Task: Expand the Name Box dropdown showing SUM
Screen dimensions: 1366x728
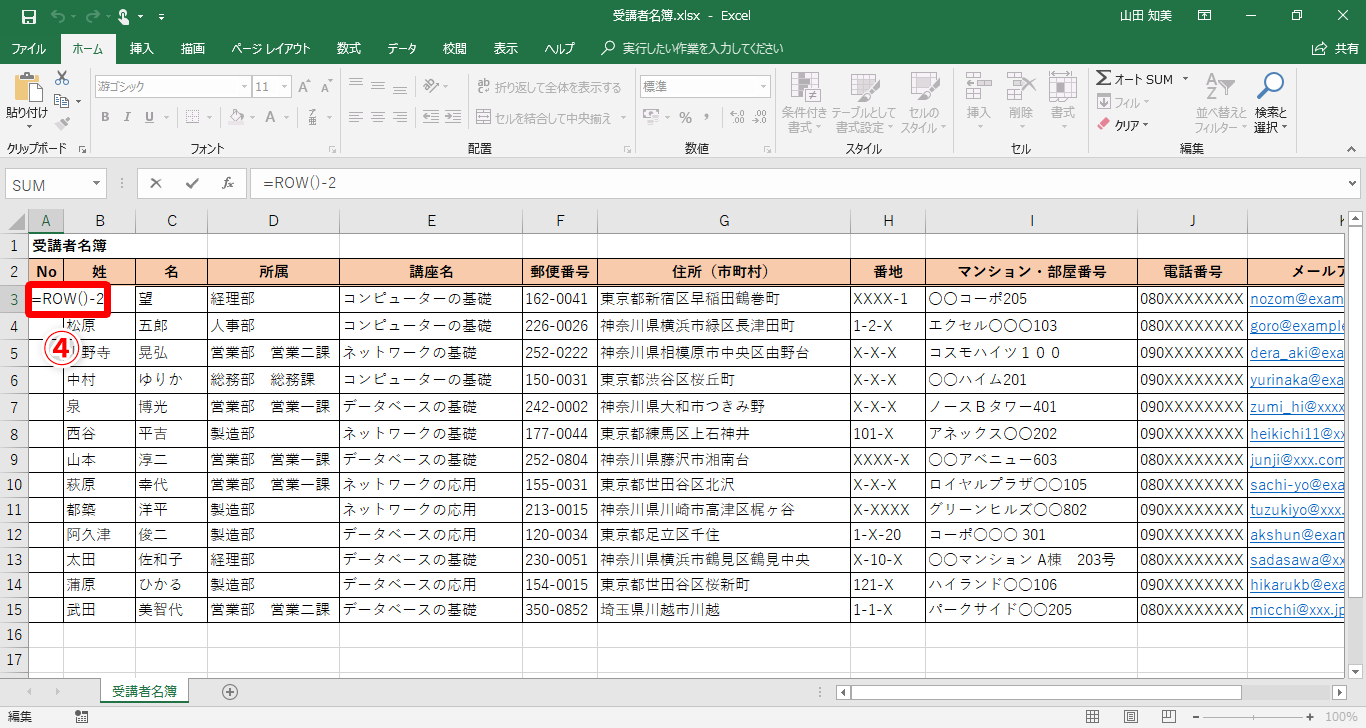Action: click(x=97, y=184)
